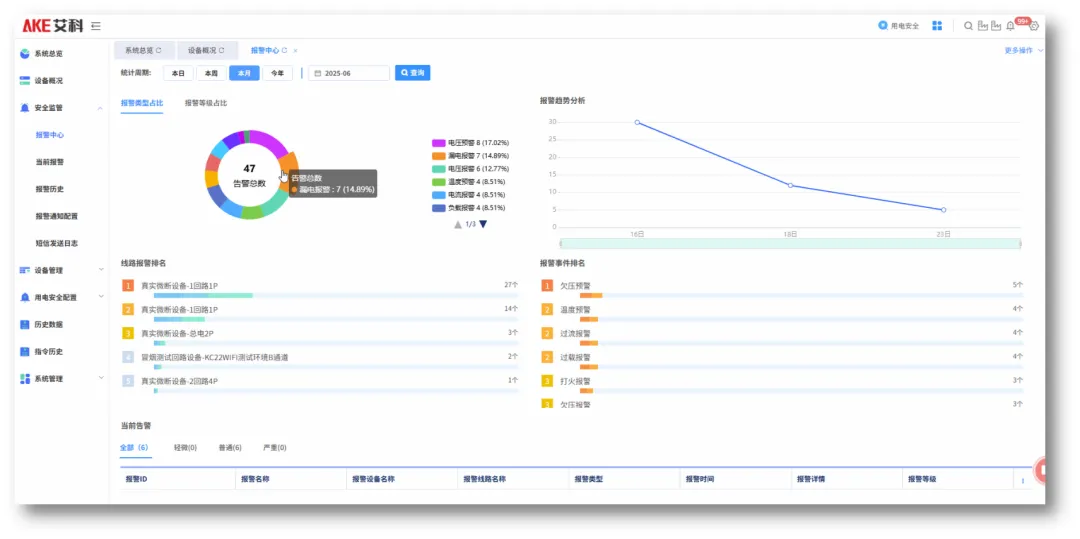Select the 本日 statistics period
This screenshot has width=1080, height=539.
(x=178, y=73)
